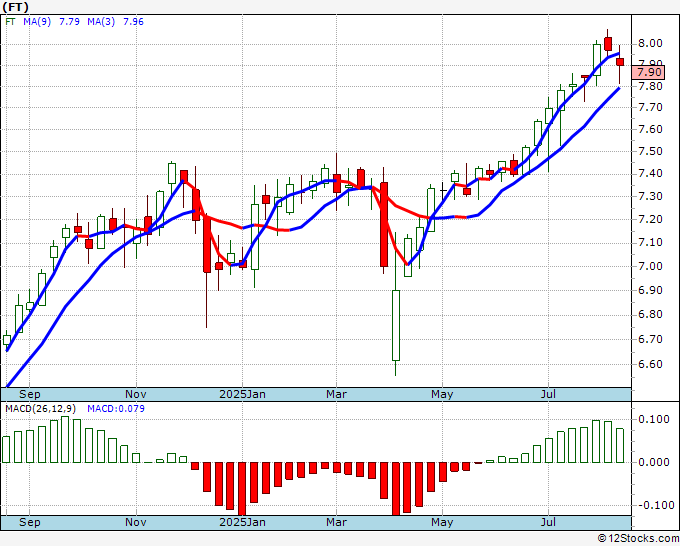Click Mar on the MACD time axis
680x546 pixels.
tap(337, 522)
